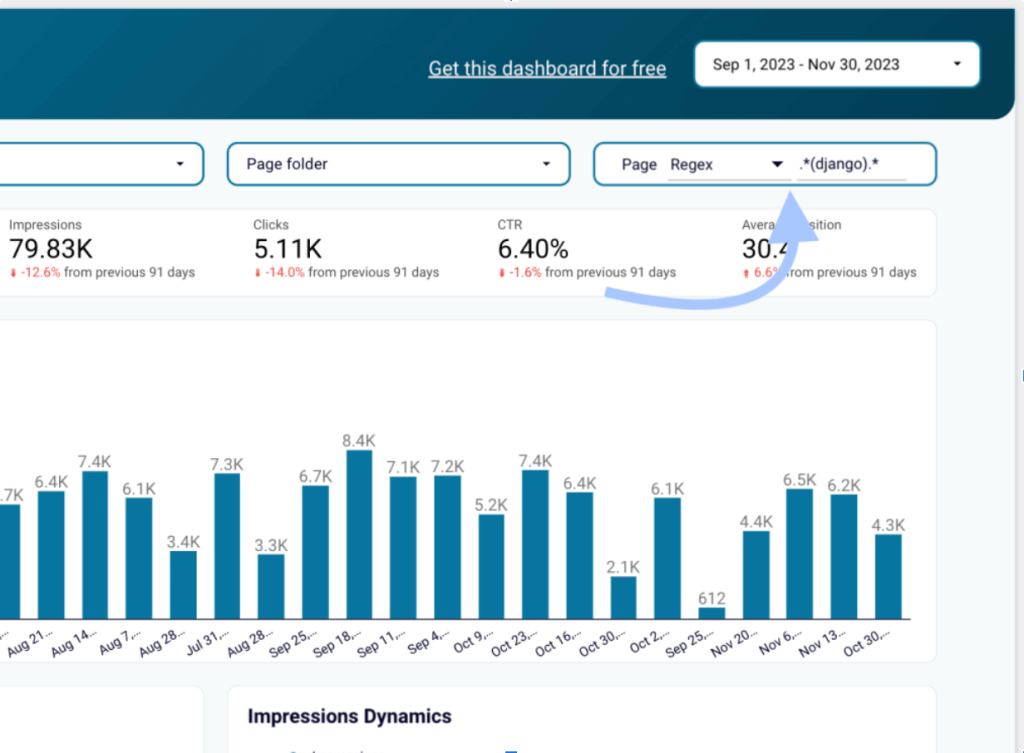Click the tallest bar labeled 8.4K
This screenshot has height=753, width=1024.
coord(359,535)
